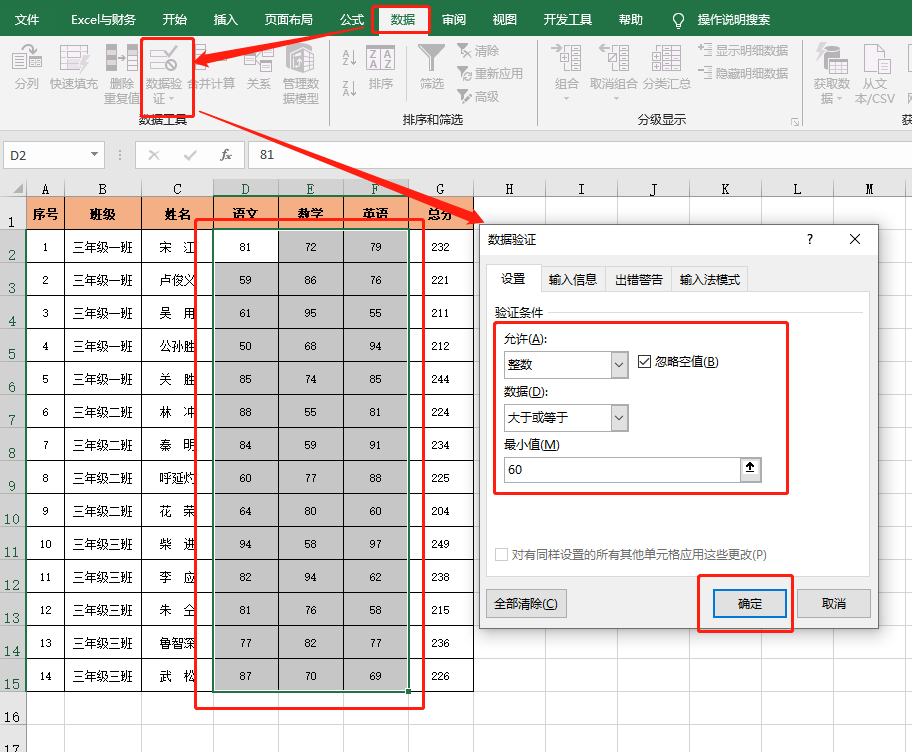Image resolution: width=912 pixels, height=752 pixels.
Task: Click the formula bar confirm checkmark
Action: (190, 155)
